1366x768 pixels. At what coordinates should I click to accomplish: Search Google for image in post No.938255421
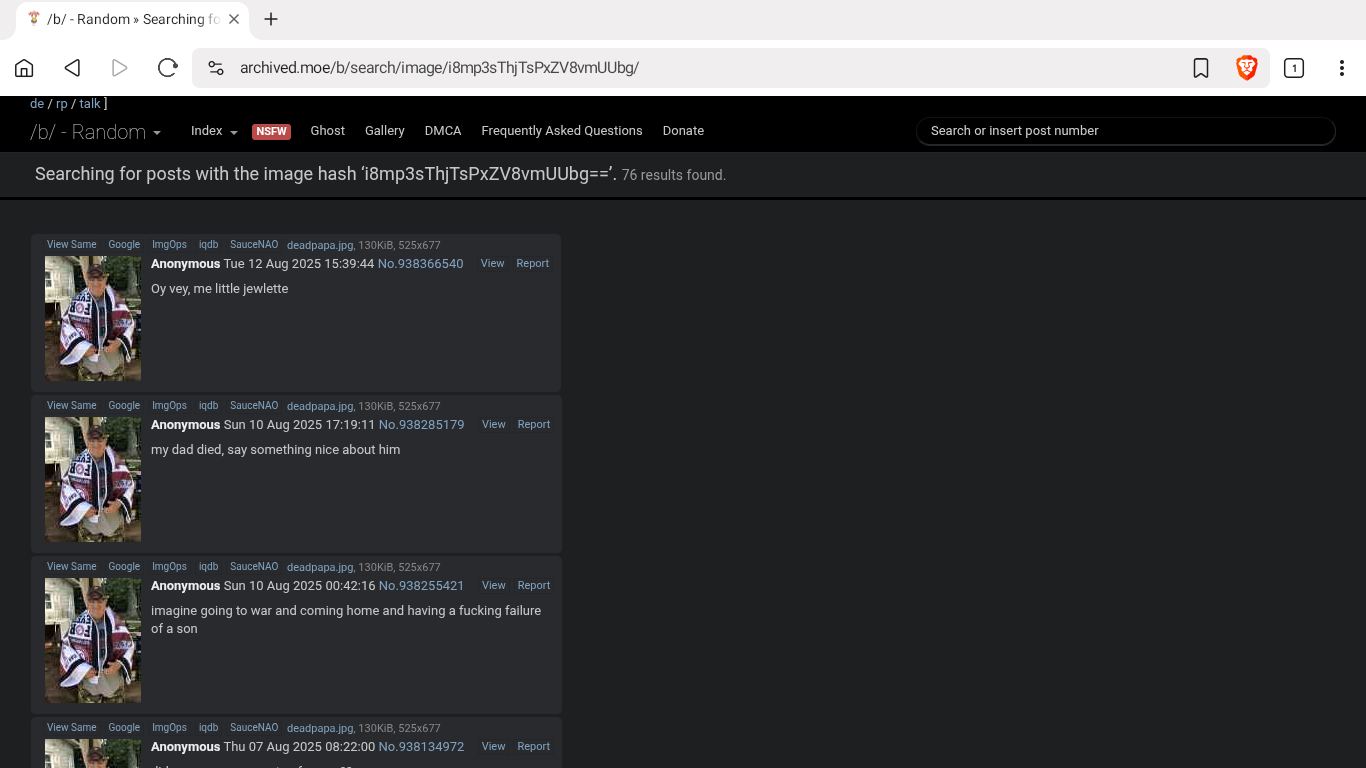(124, 567)
